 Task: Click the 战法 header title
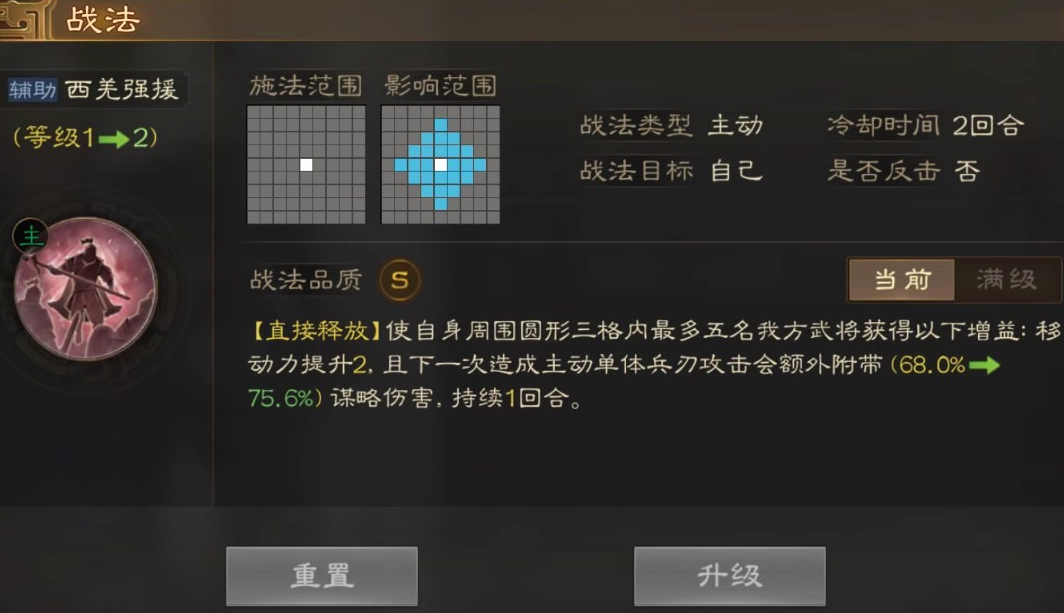(x=103, y=19)
